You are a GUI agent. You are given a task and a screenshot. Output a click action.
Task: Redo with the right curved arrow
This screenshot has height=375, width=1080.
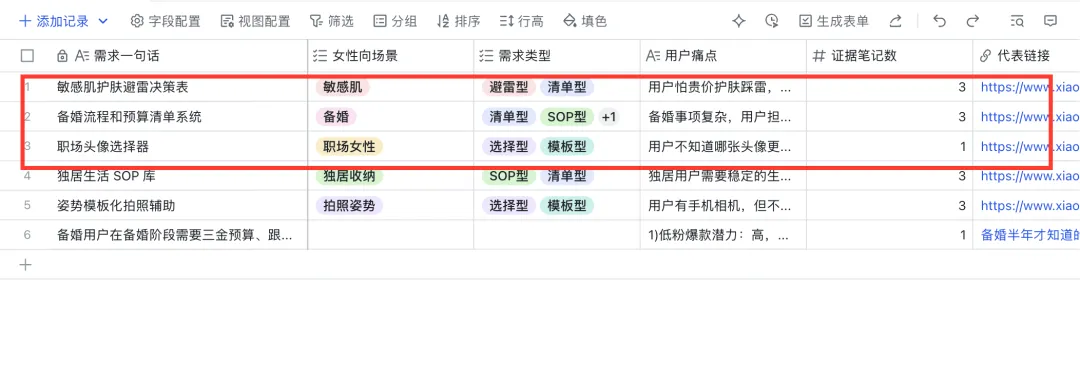point(973,21)
